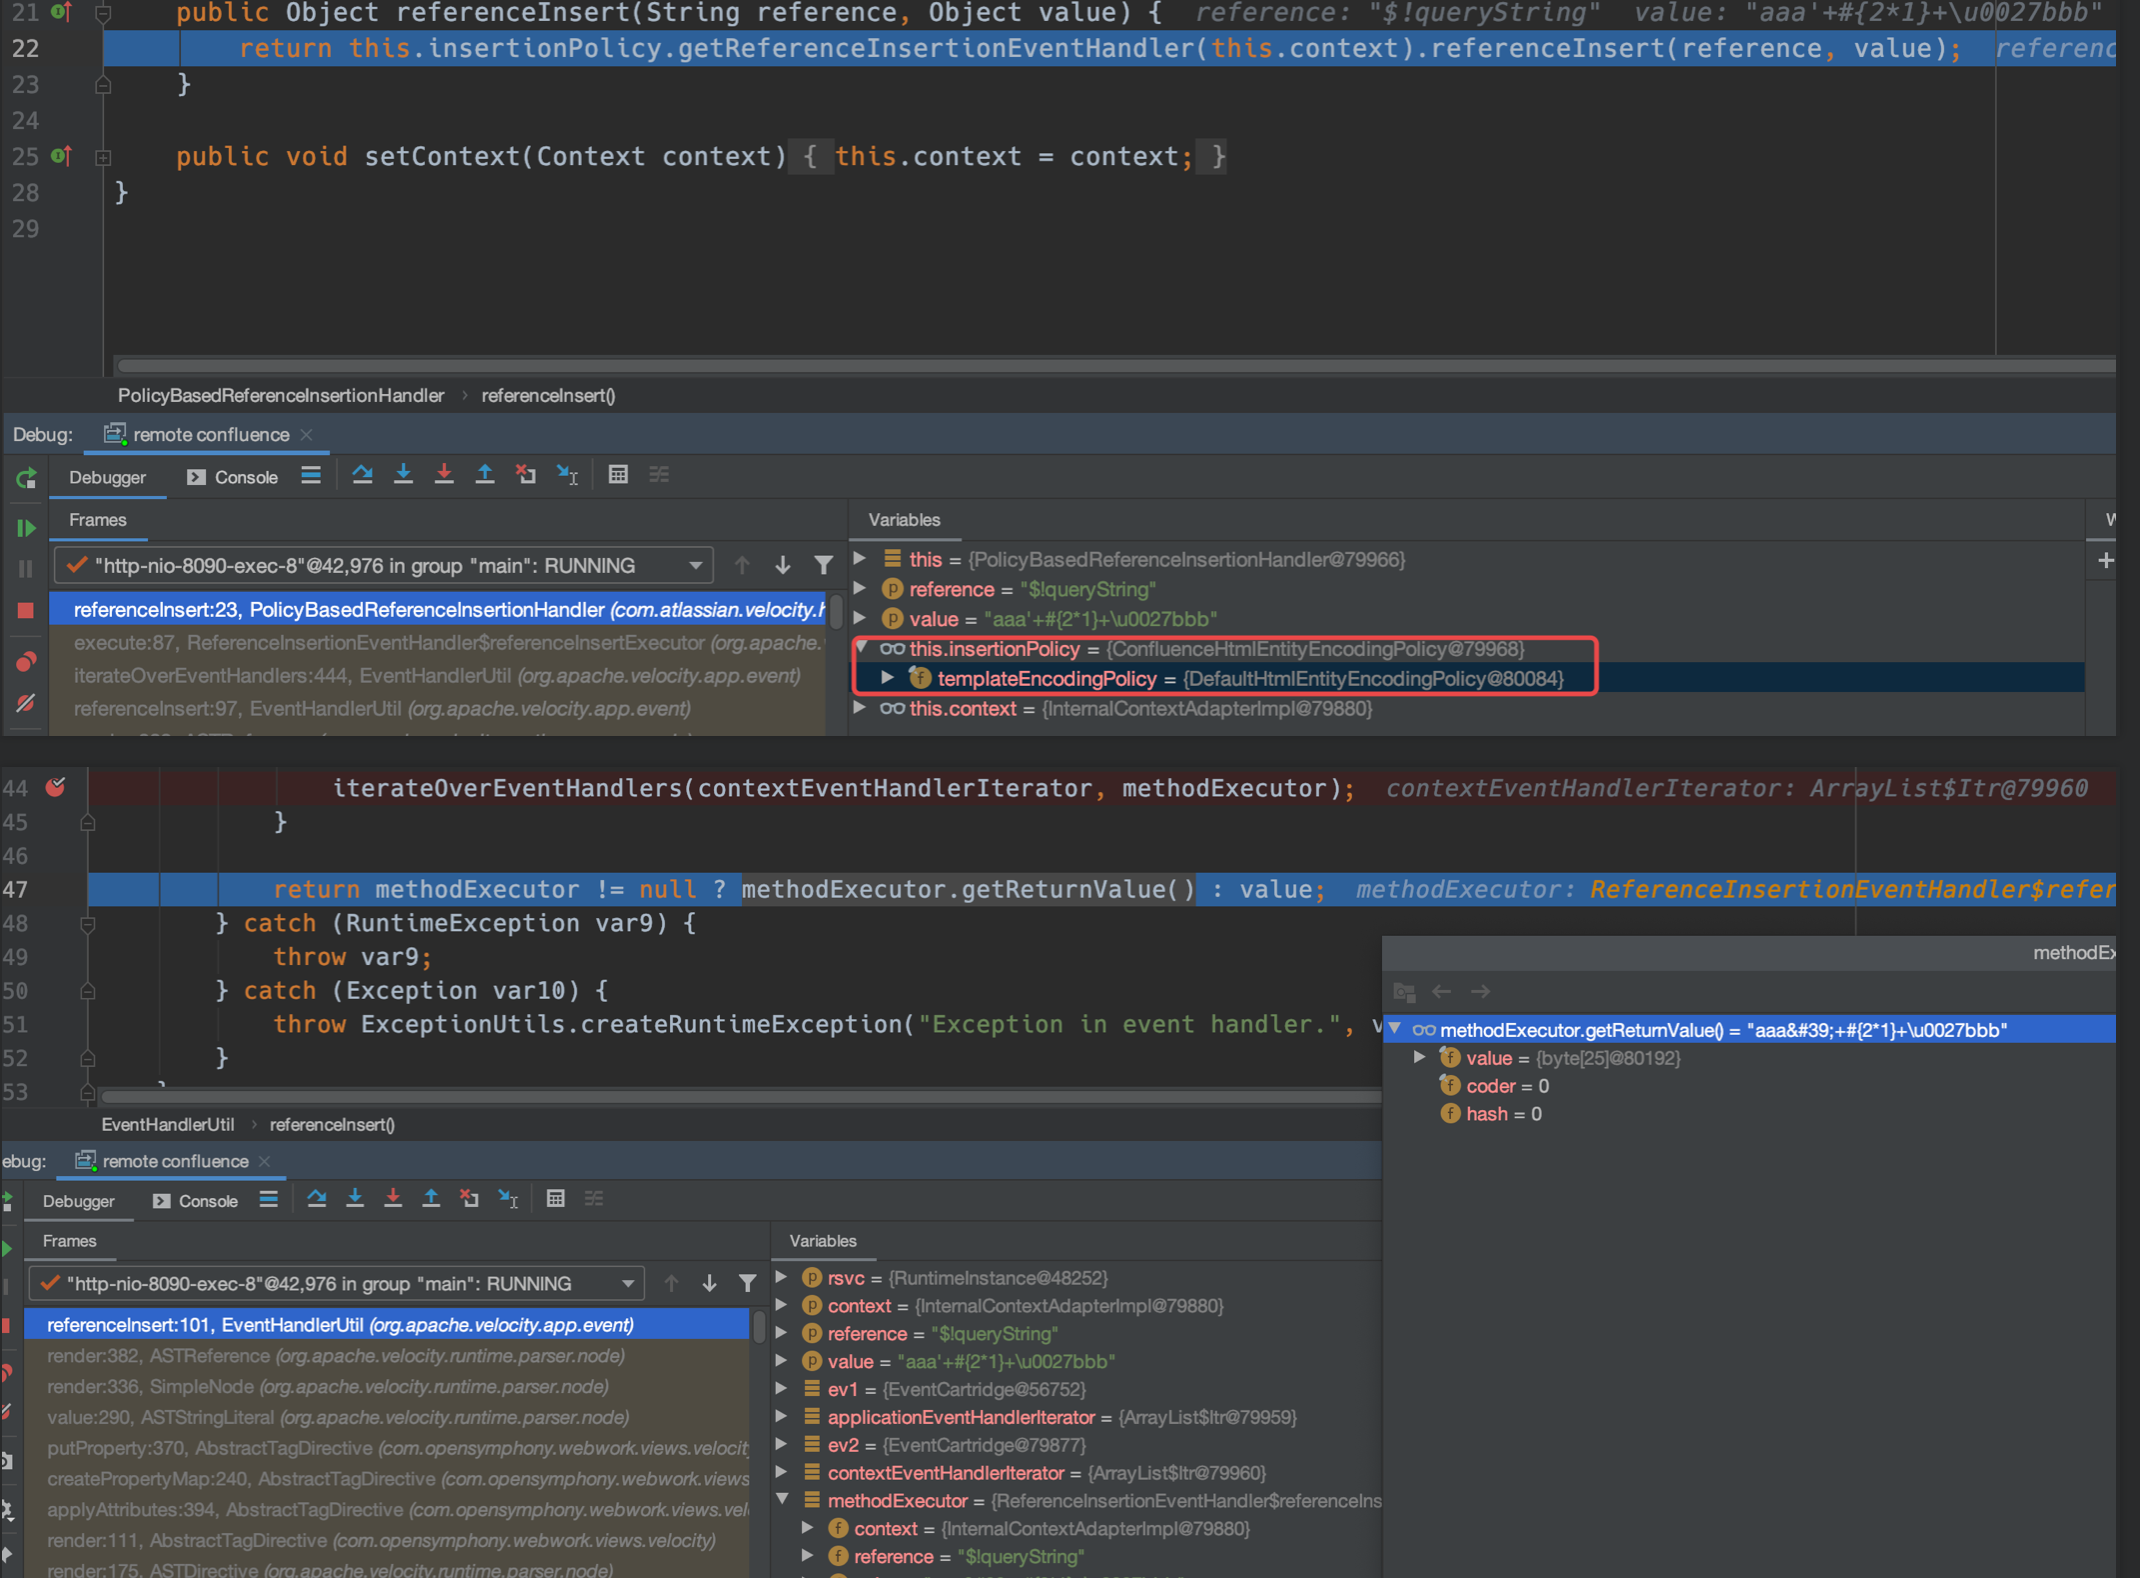Click PolicyBasedReferenceInsertionHandler breadcrumb
The image size is (2140, 1578).
coord(281,396)
